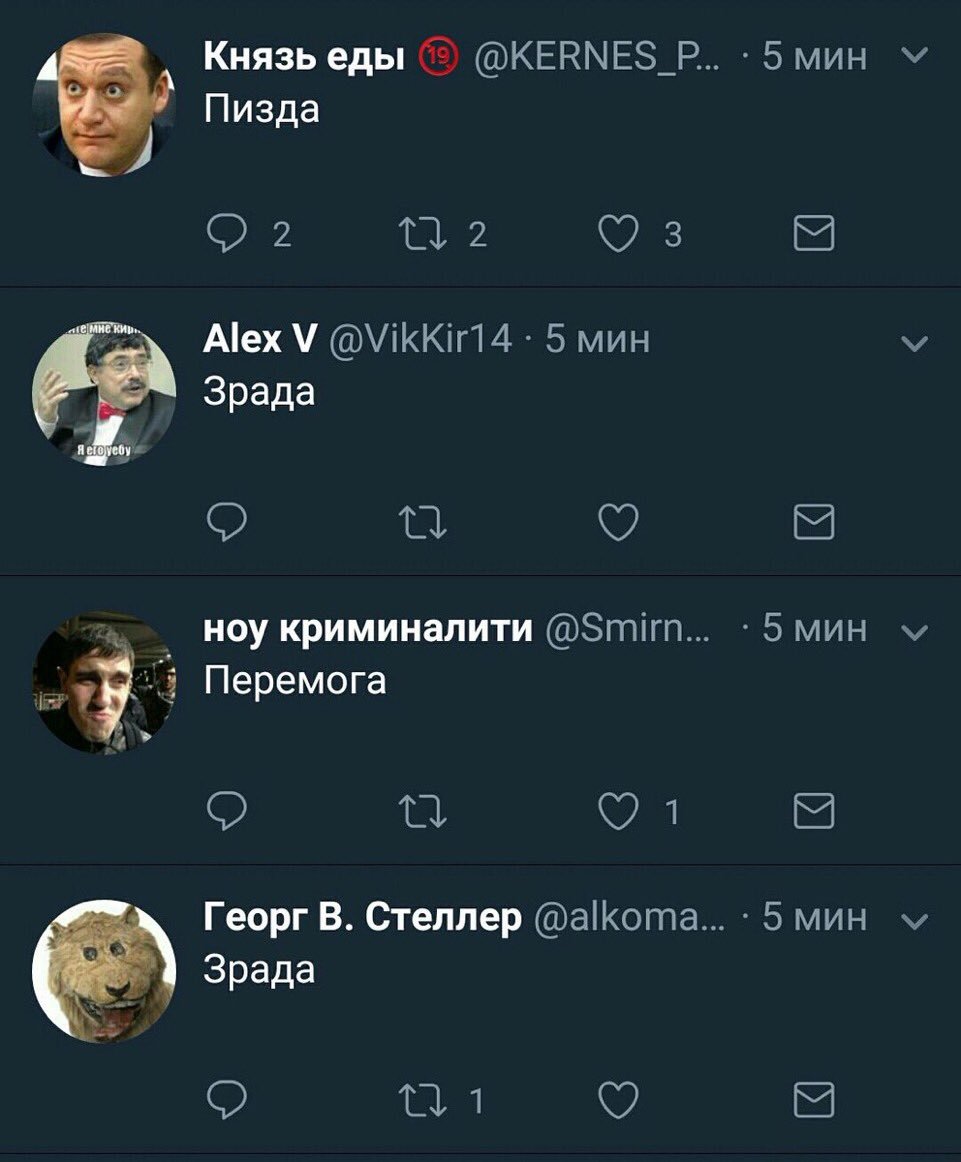961x1162 pixels.
Task: Retweet Alex V's Зрада tweet
Action: click(x=422, y=522)
